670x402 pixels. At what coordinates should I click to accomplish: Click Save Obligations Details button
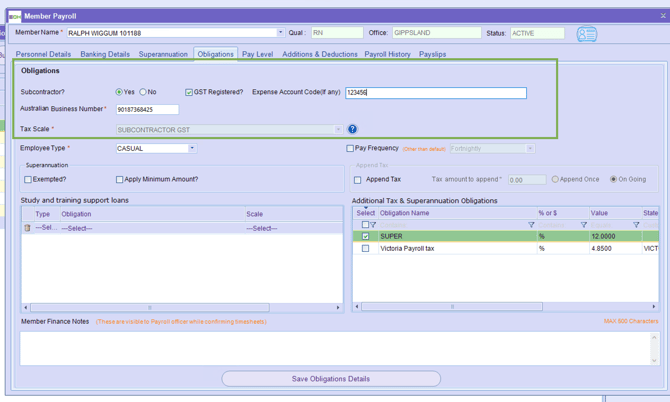coord(331,379)
